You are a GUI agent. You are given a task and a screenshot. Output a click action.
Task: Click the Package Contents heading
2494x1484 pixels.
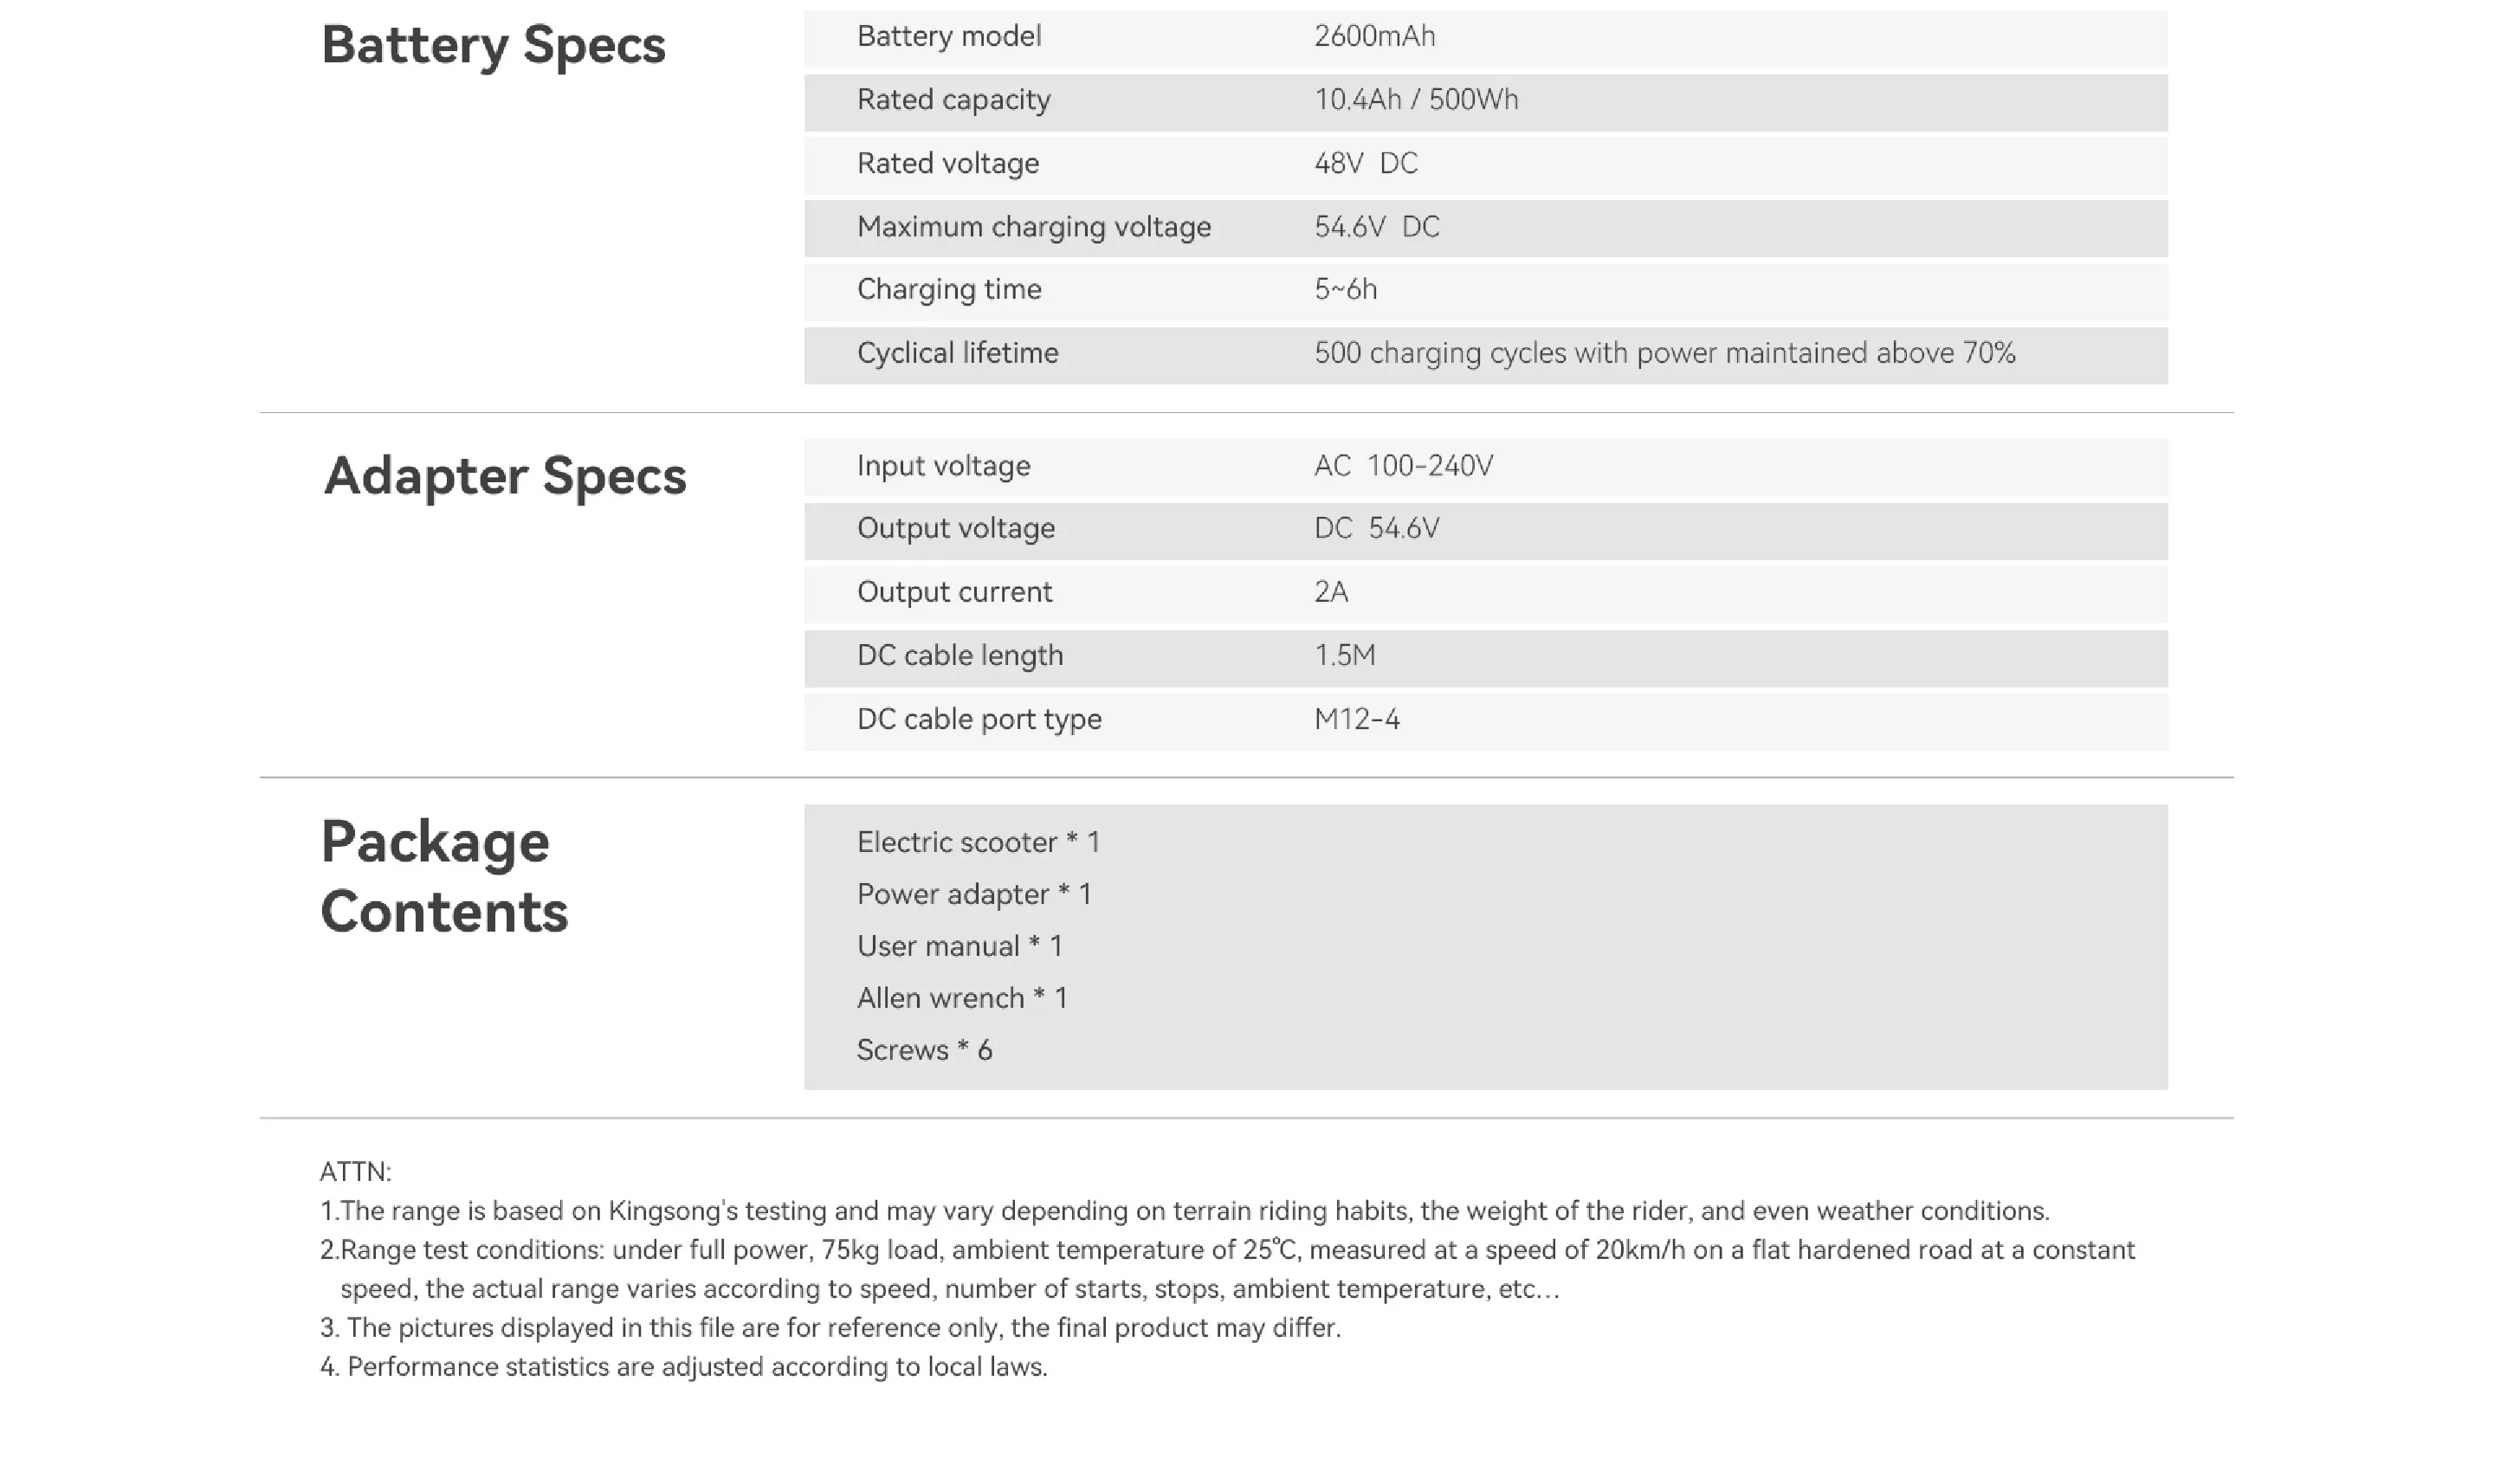445,877
